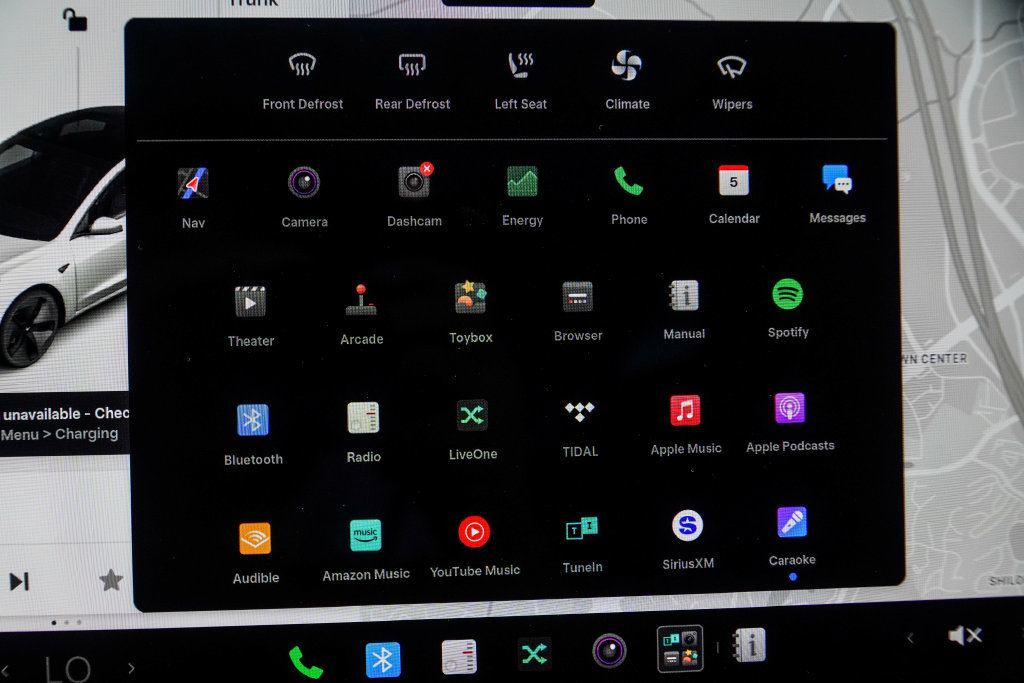The height and width of the screenshot is (683, 1024).
Task: Tap the LO temperature setting
Action: click(68, 669)
